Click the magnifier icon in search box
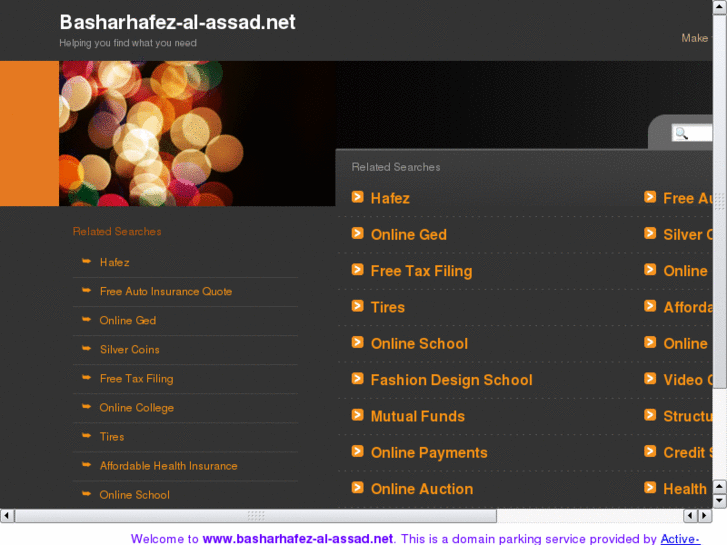 tap(681, 133)
